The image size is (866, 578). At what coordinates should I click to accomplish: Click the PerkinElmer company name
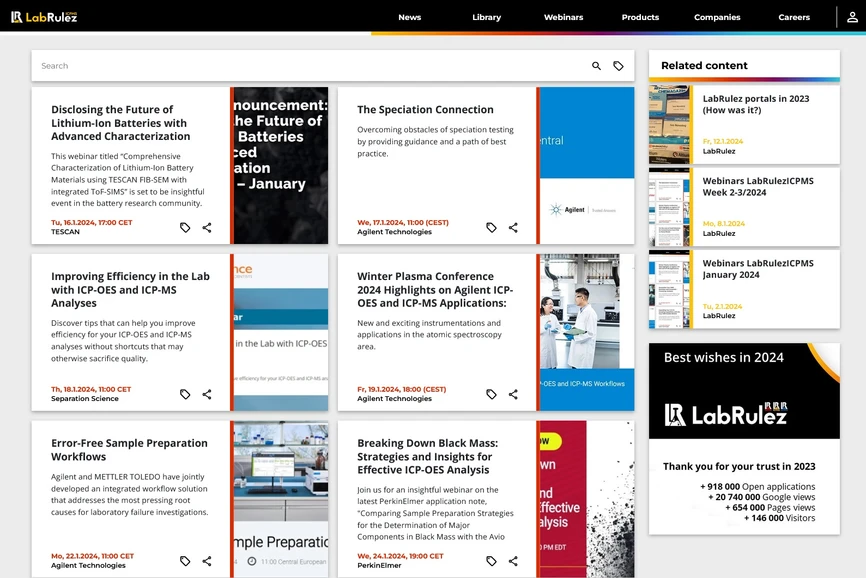click(x=379, y=565)
